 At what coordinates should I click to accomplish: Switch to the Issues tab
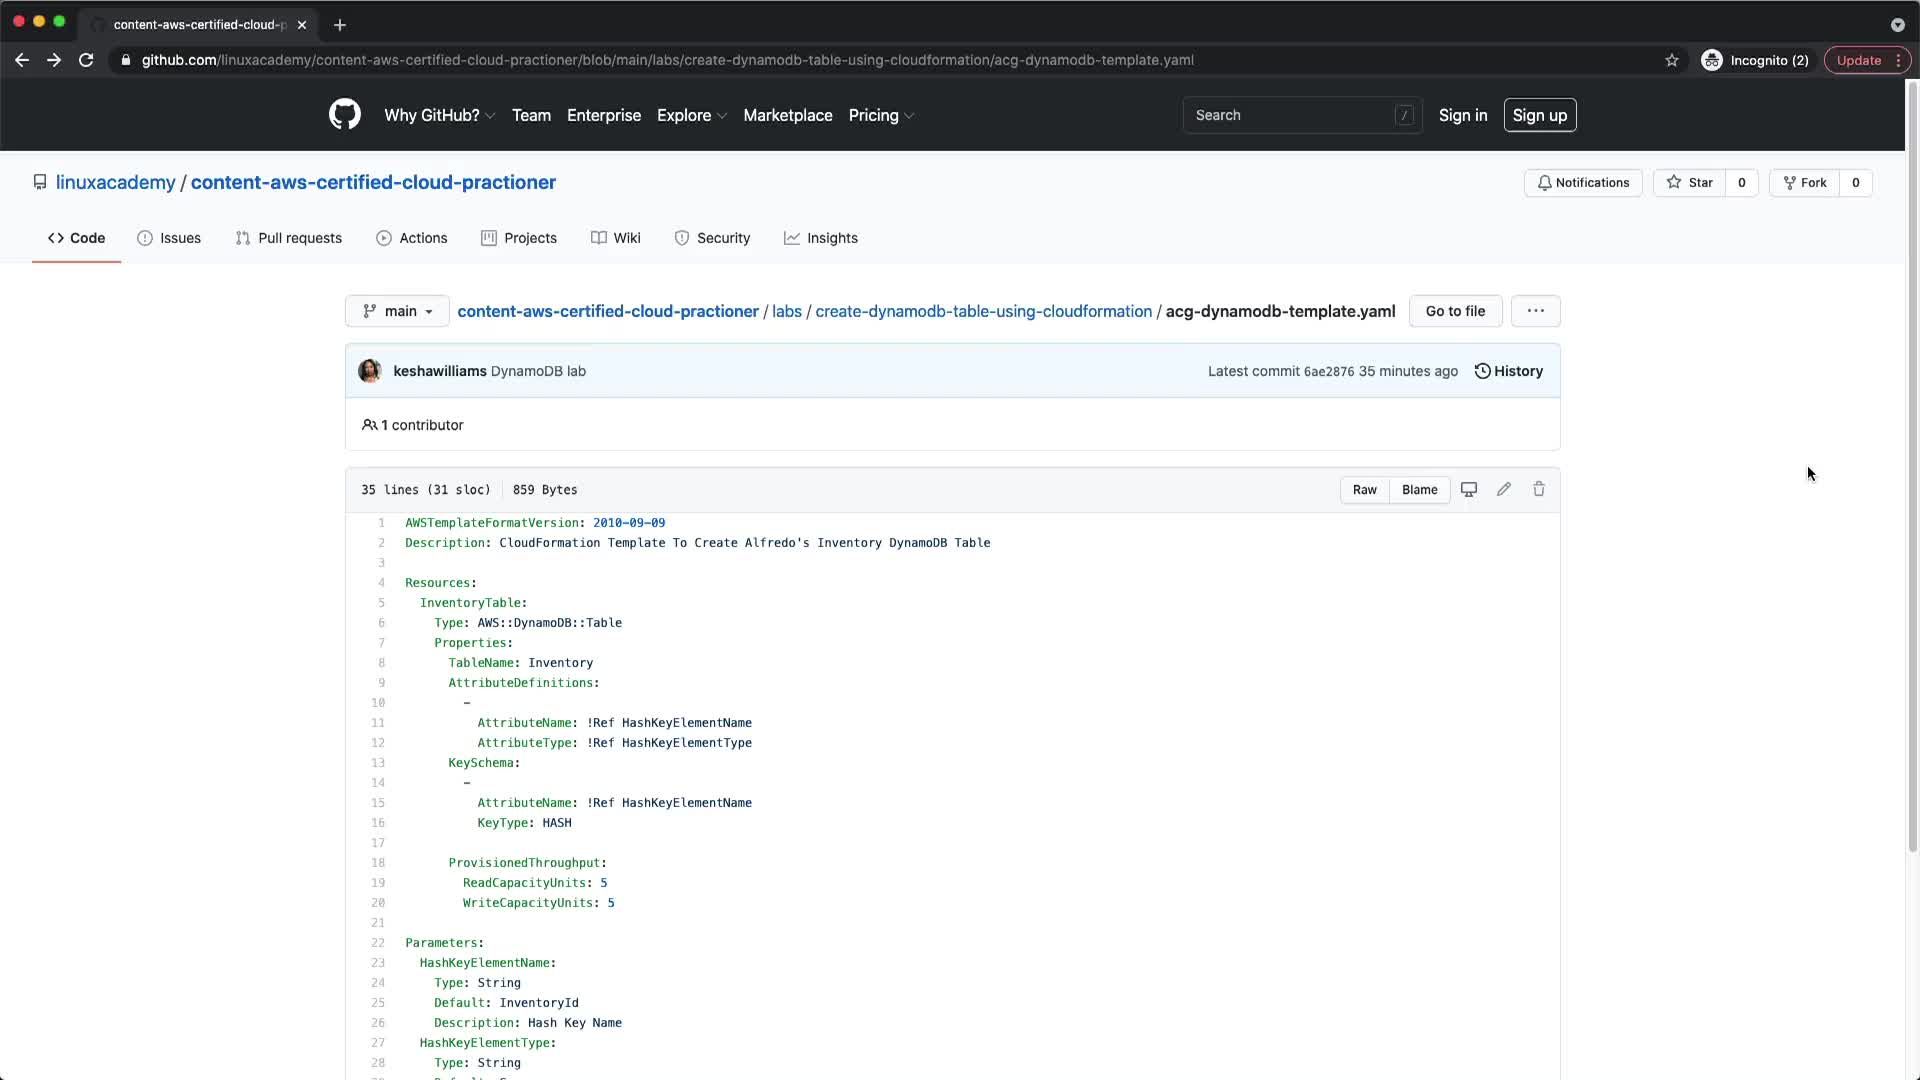tap(169, 238)
